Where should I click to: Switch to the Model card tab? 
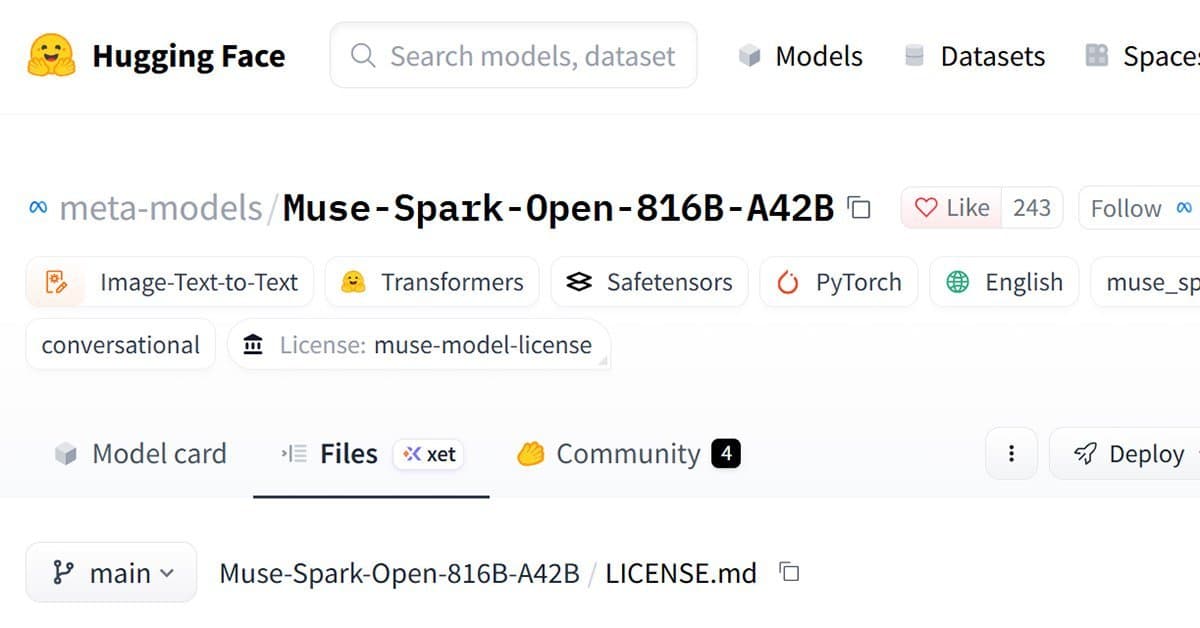(140, 454)
